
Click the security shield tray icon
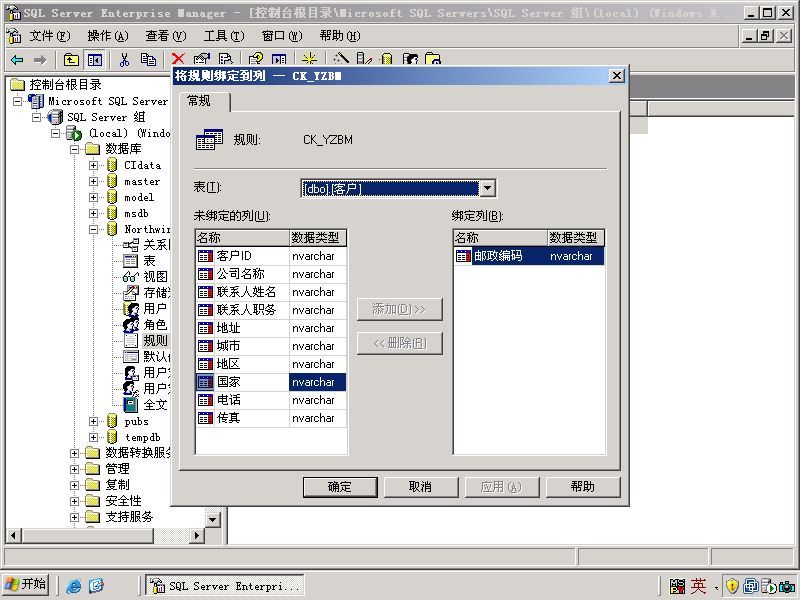click(x=732, y=586)
